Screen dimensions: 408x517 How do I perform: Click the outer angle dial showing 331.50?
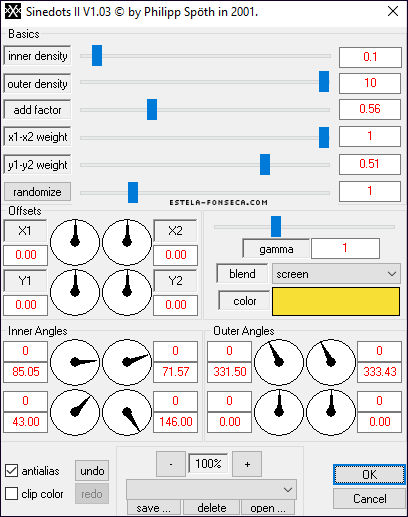(x=279, y=363)
